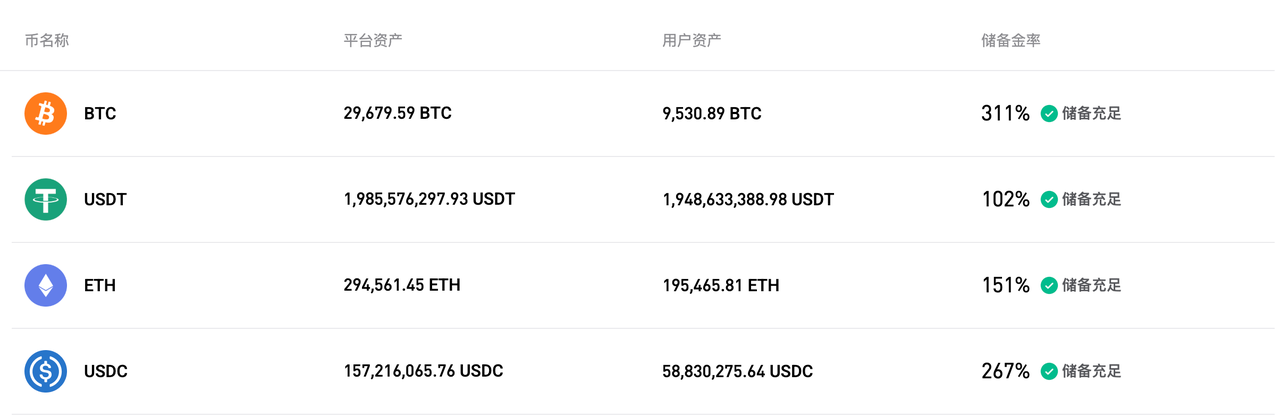Click the green checkmark beside 102%

[x=1049, y=200]
